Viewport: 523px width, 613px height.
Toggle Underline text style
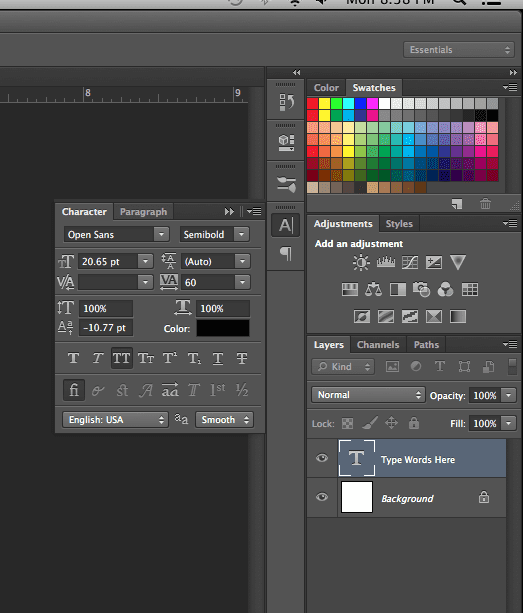tap(218, 358)
